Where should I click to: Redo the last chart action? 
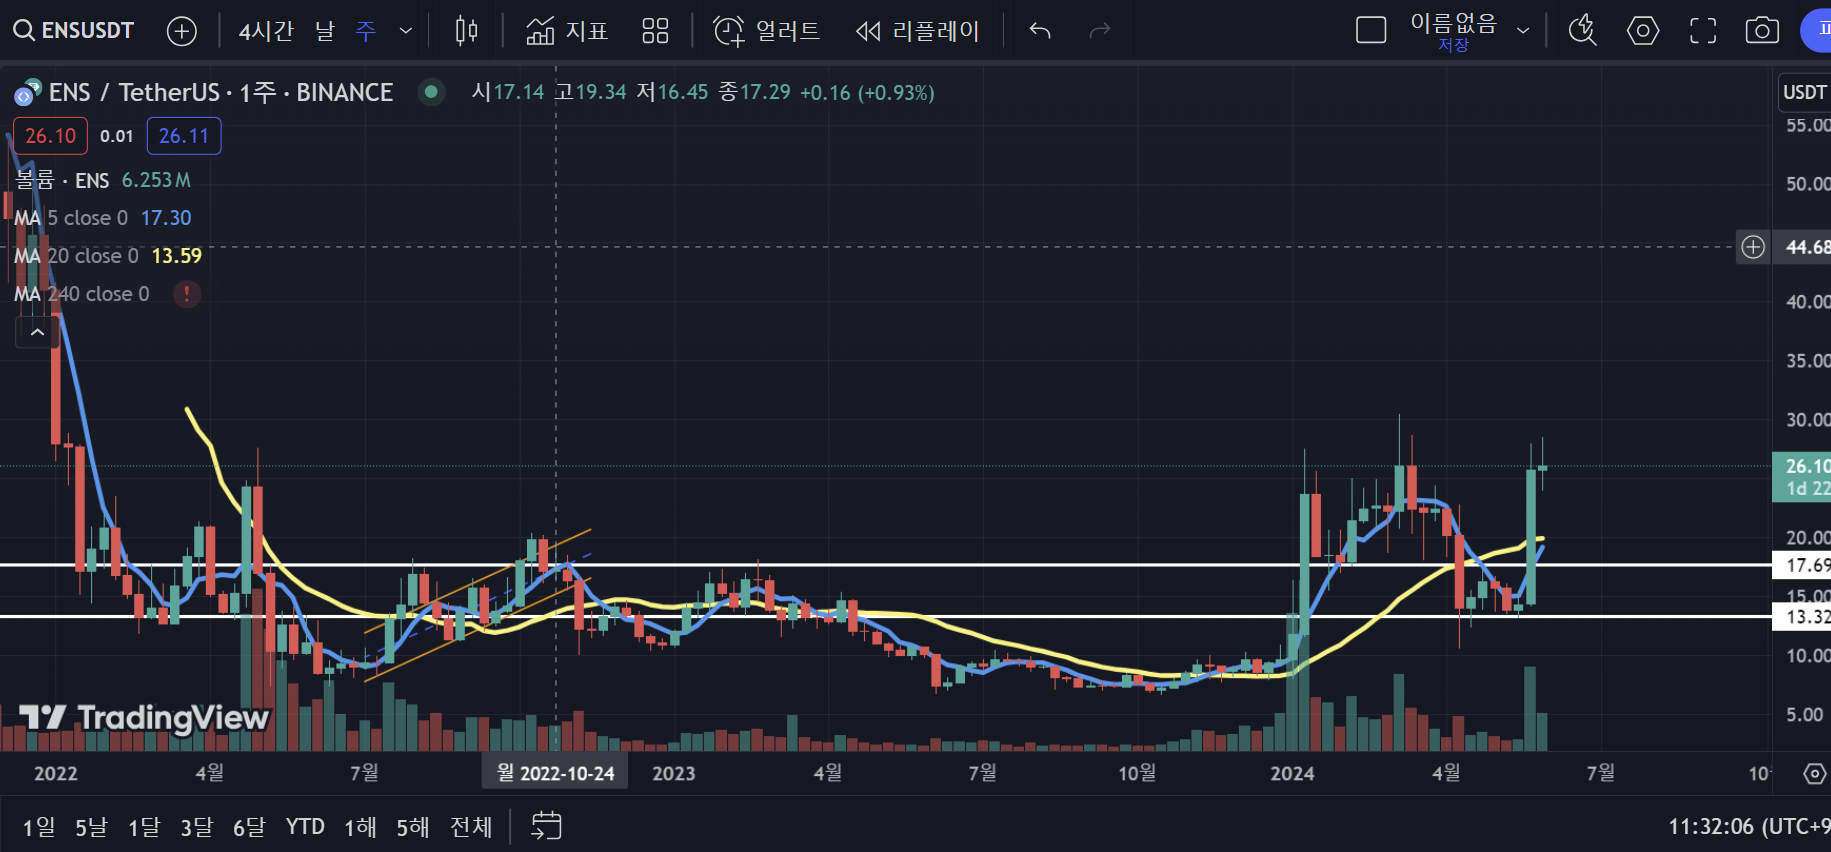1100,31
